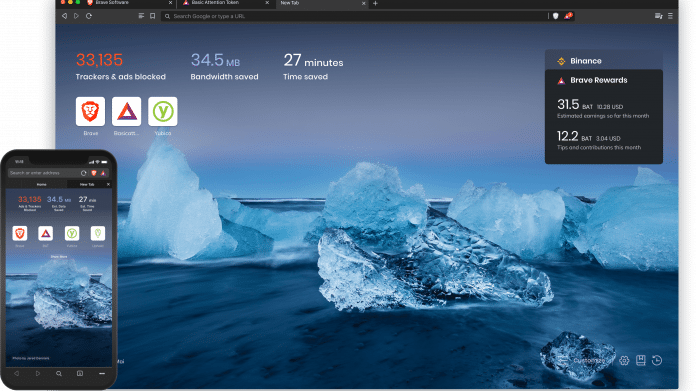The width and height of the screenshot is (696, 391).
Task: Close the New Tab on the phone
Action: point(108,184)
